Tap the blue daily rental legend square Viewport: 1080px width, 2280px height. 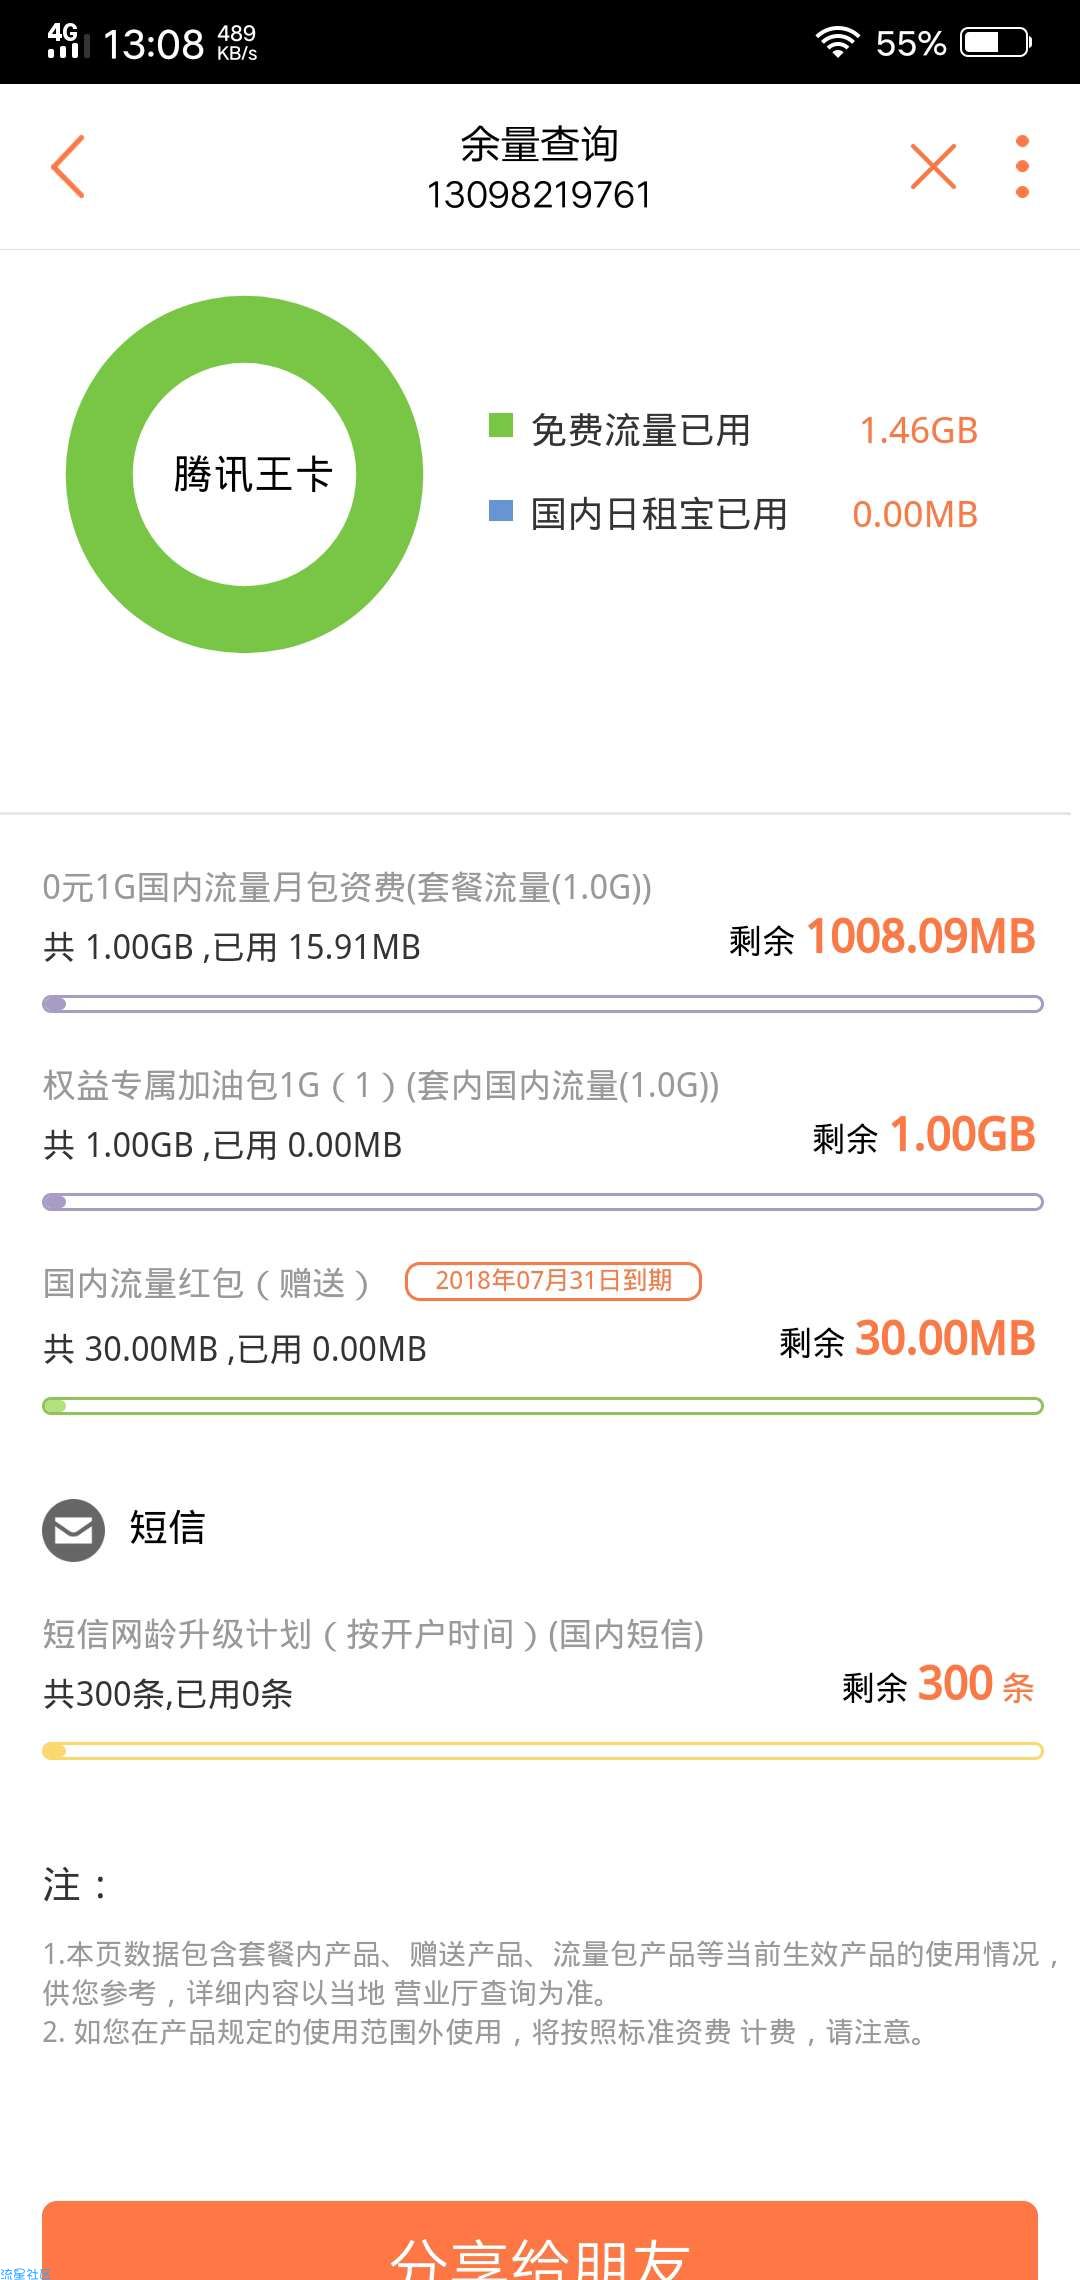click(x=500, y=510)
